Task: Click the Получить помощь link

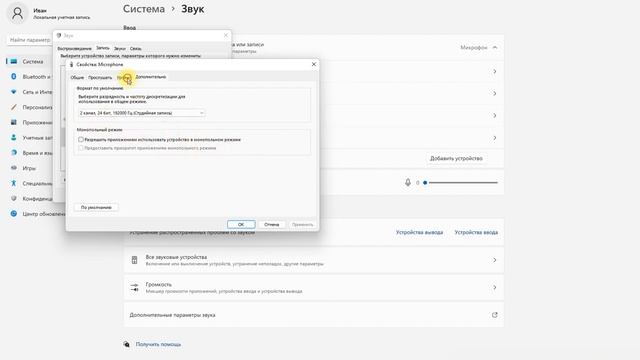Action: 158,344
